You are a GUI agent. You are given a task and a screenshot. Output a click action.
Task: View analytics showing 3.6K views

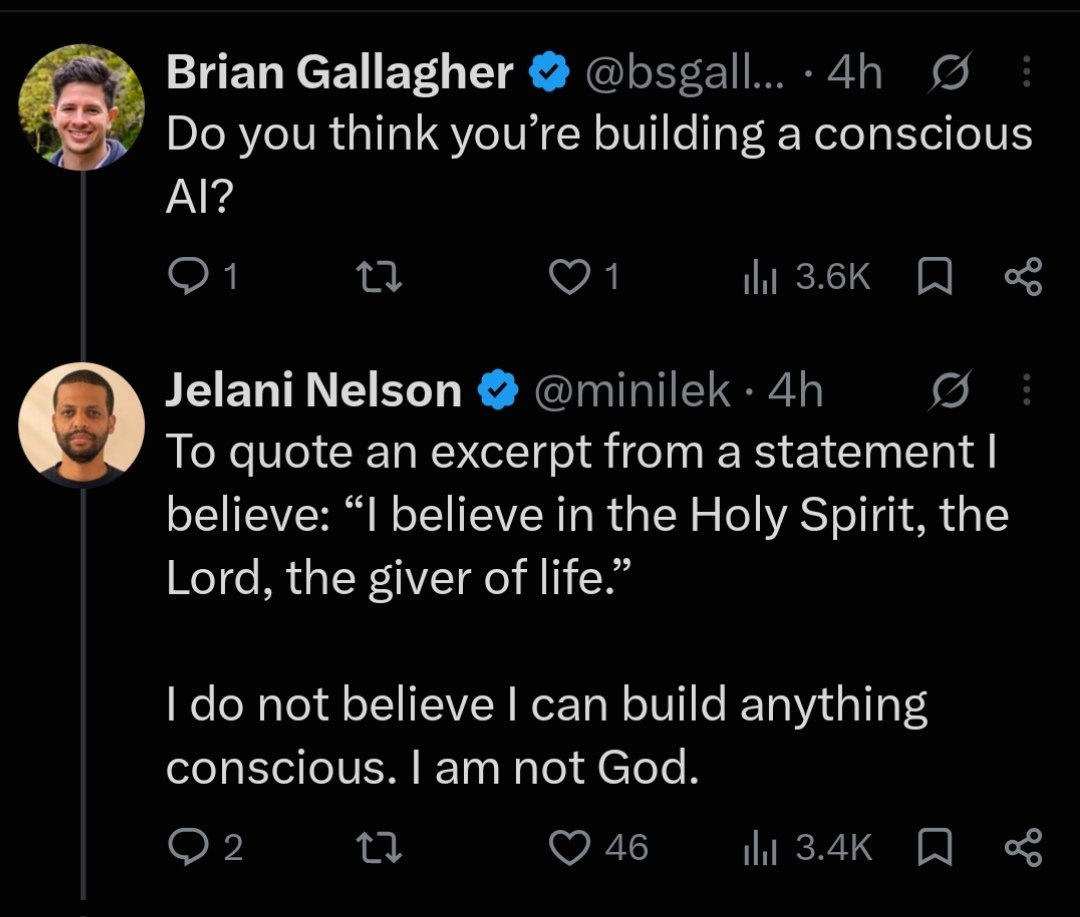tap(807, 277)
